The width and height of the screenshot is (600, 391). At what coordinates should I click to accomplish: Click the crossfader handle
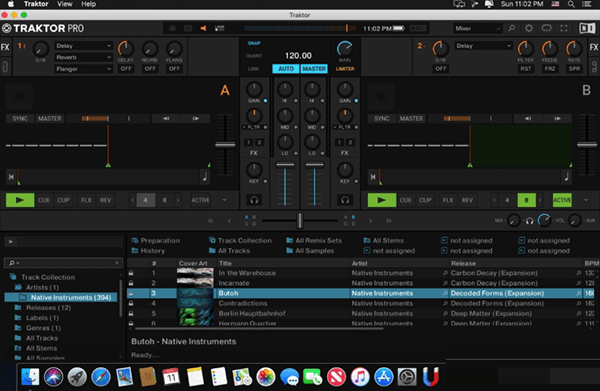click(300, 221)
